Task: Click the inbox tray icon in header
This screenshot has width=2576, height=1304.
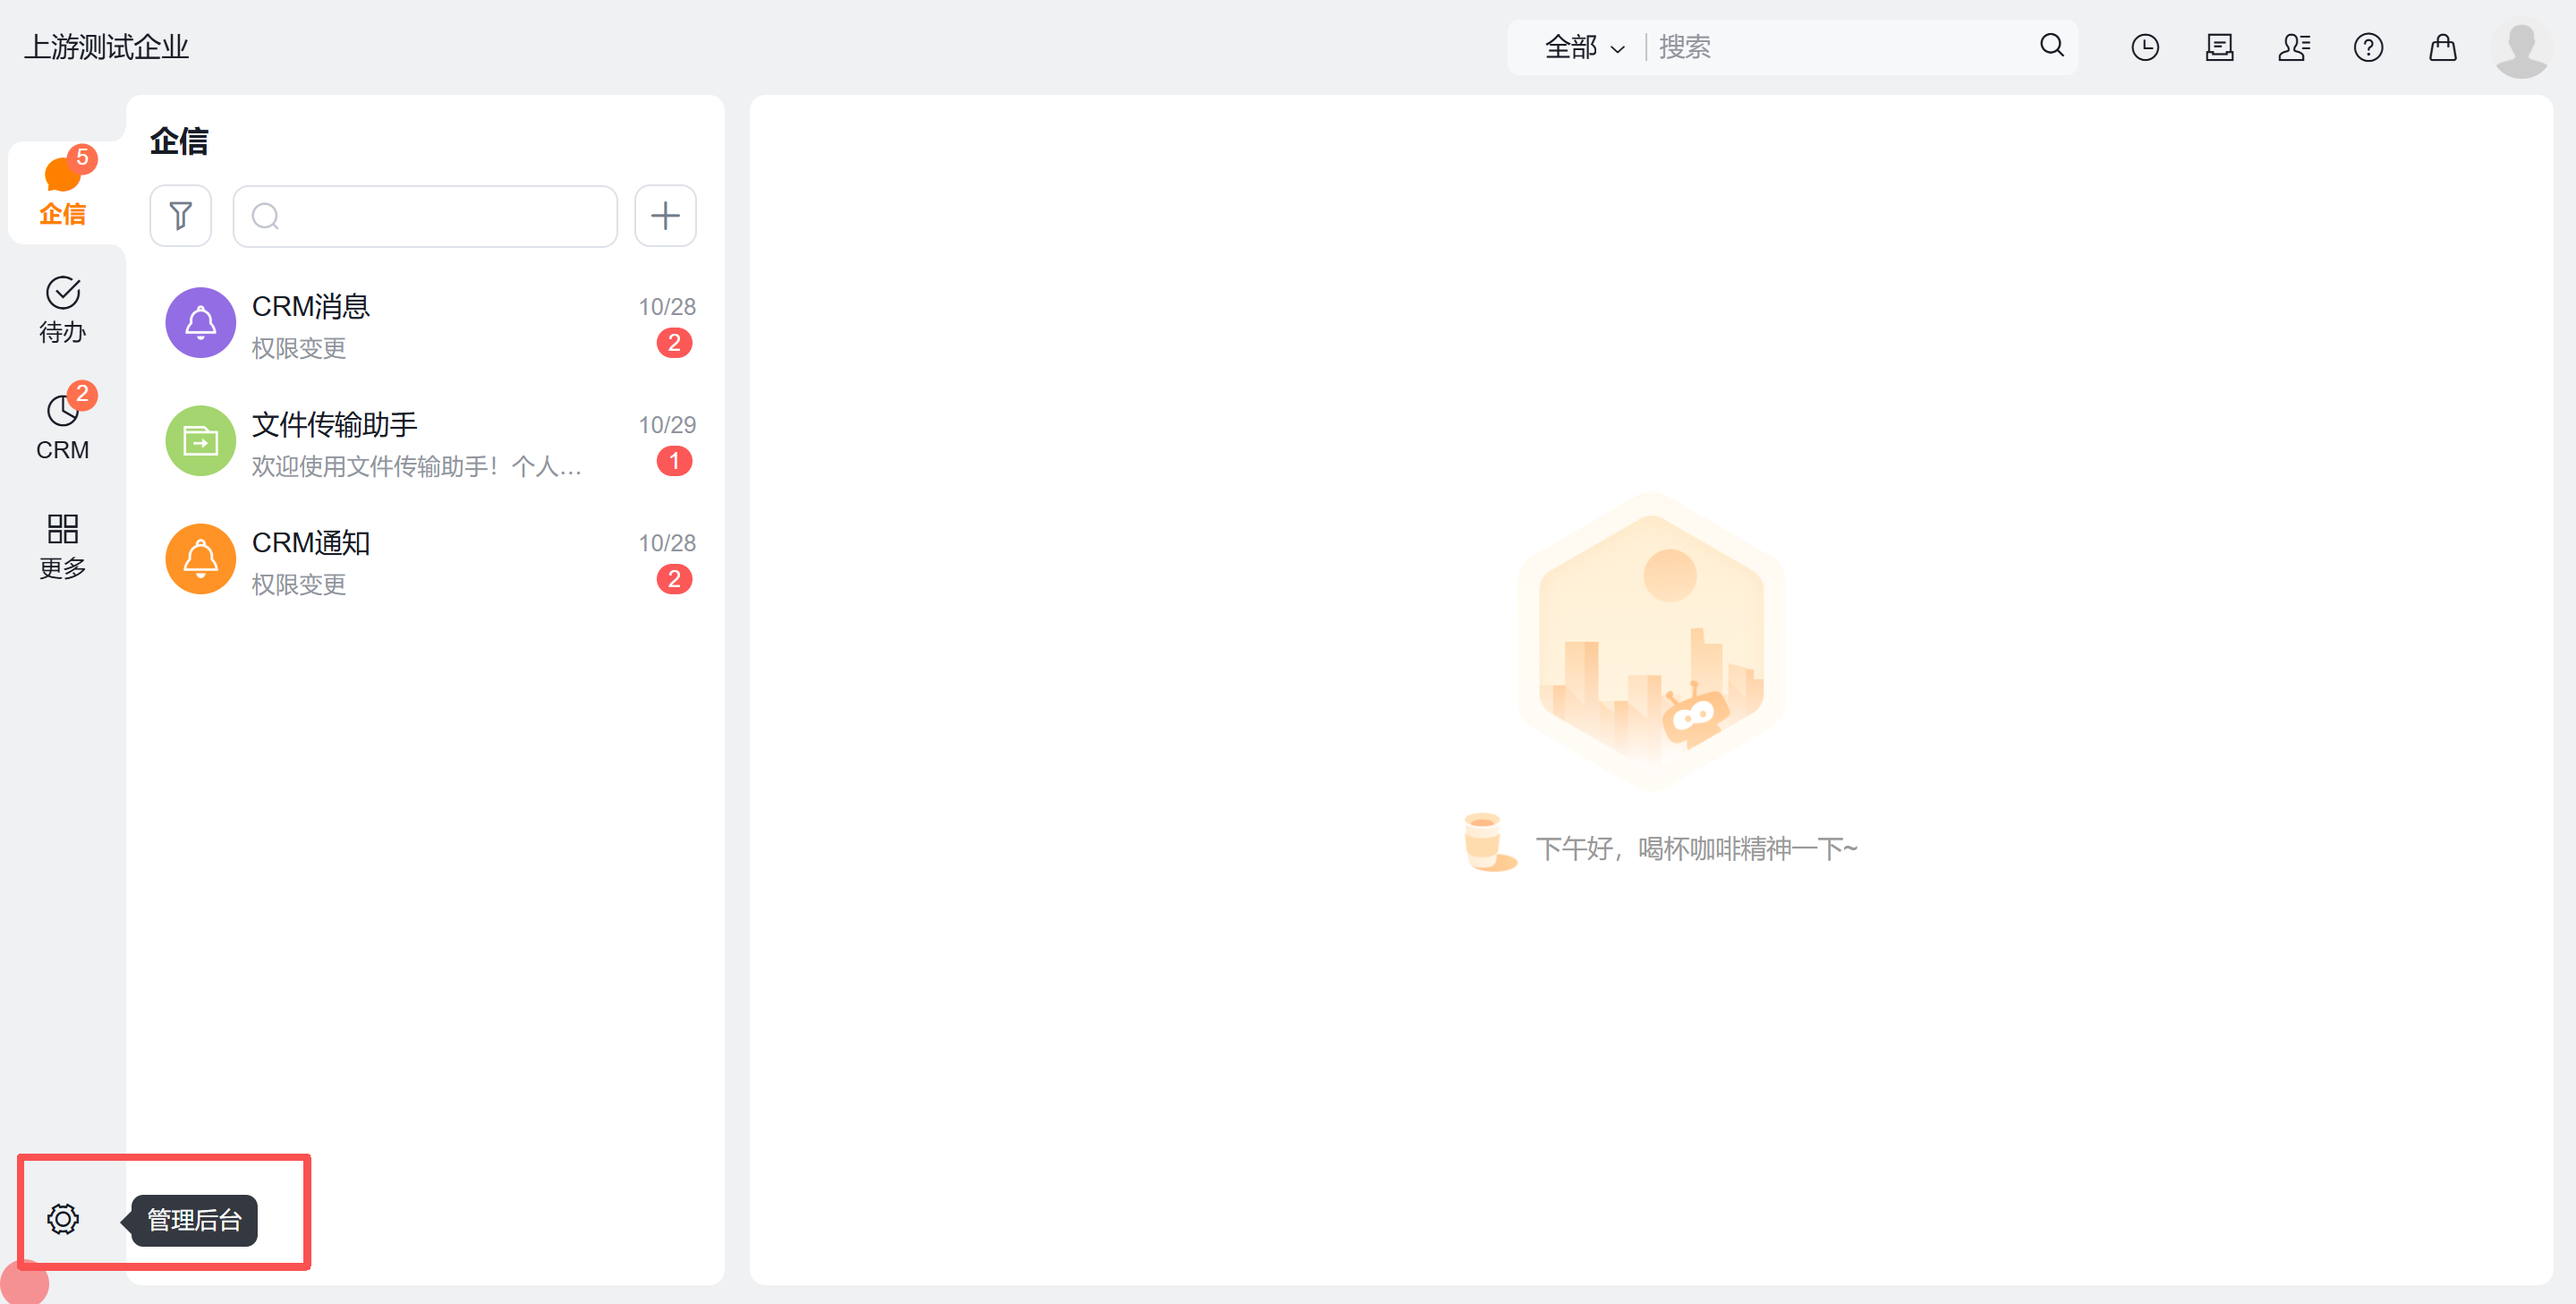Action: click(x=2219, y=48)
